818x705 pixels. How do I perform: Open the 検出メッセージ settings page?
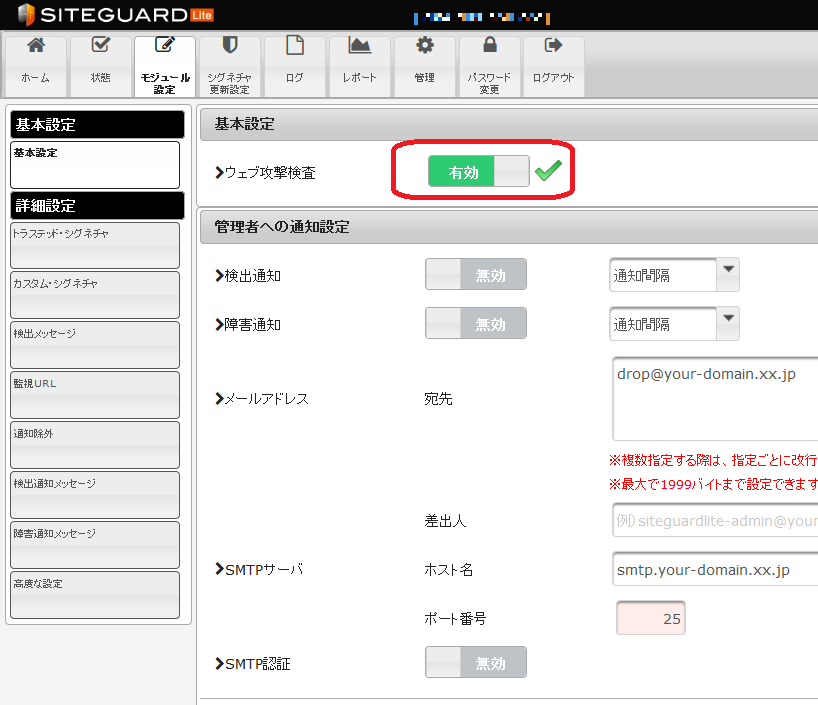pyautogui.click(x=94, y=344)
